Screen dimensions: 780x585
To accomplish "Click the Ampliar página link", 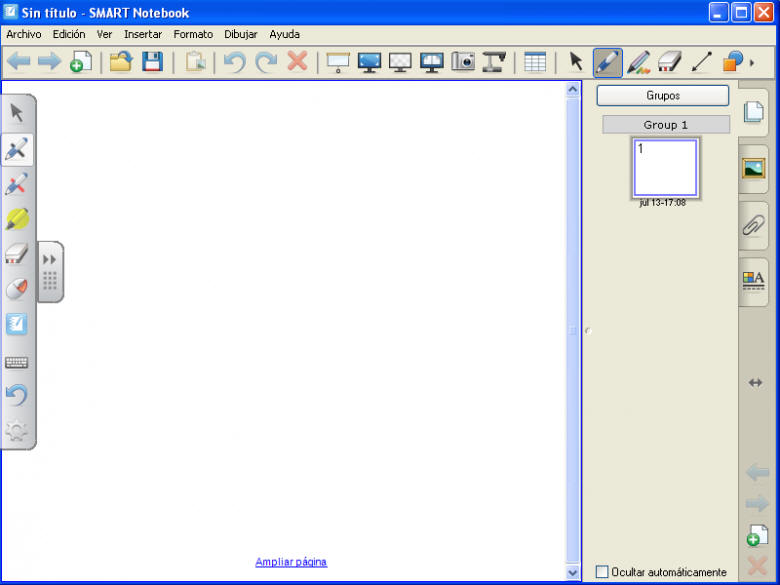I will (291, 562).
